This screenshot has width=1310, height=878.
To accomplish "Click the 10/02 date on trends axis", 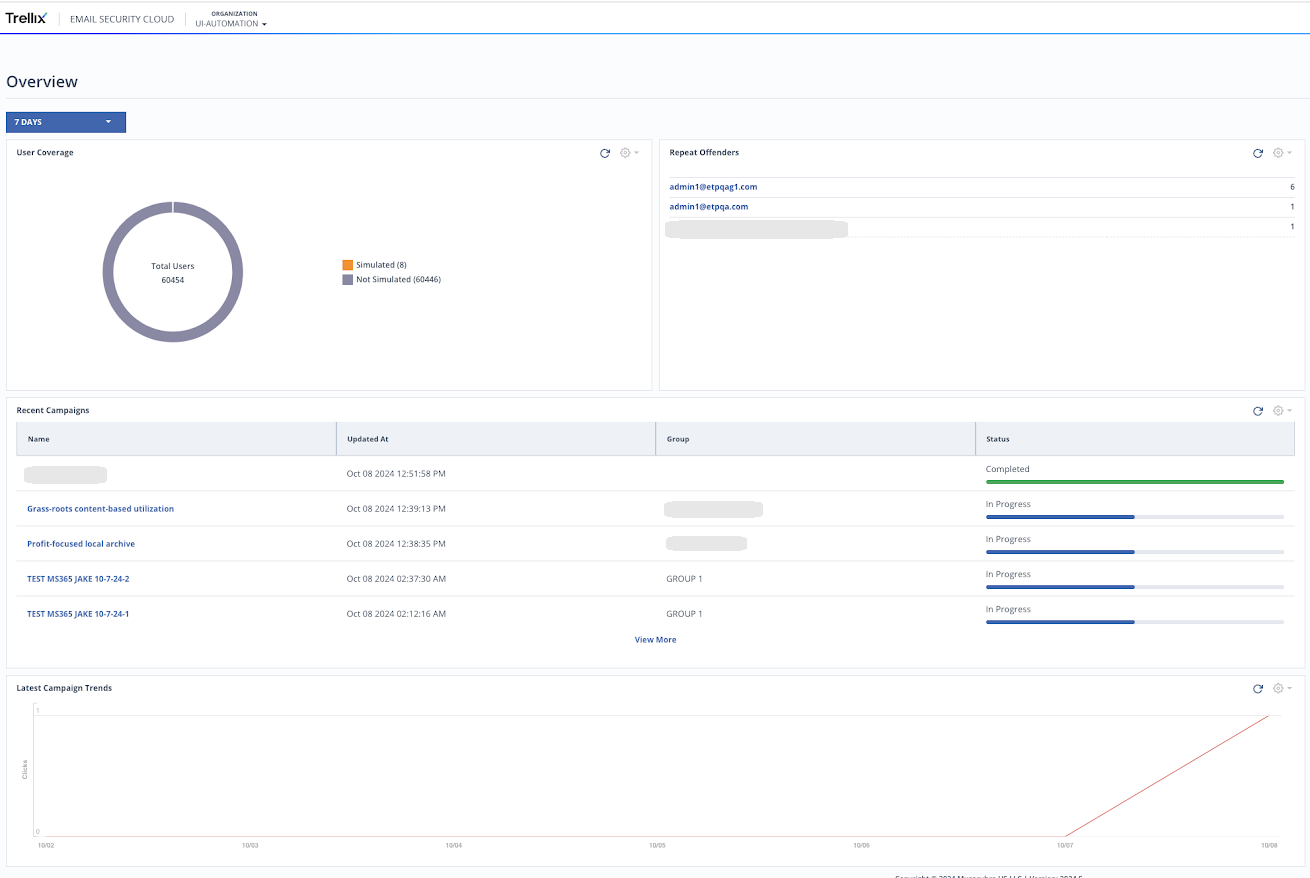I will (x=46, y=846).
